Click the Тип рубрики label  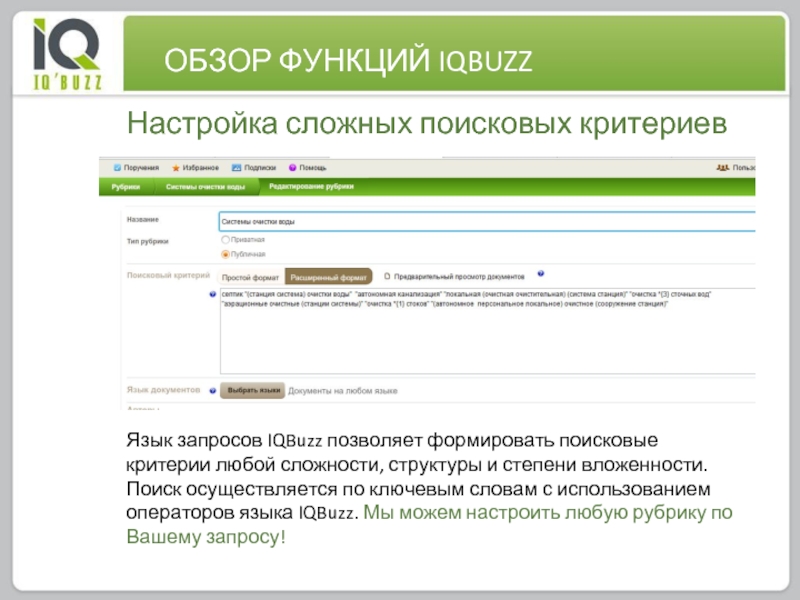coord(147,241)
